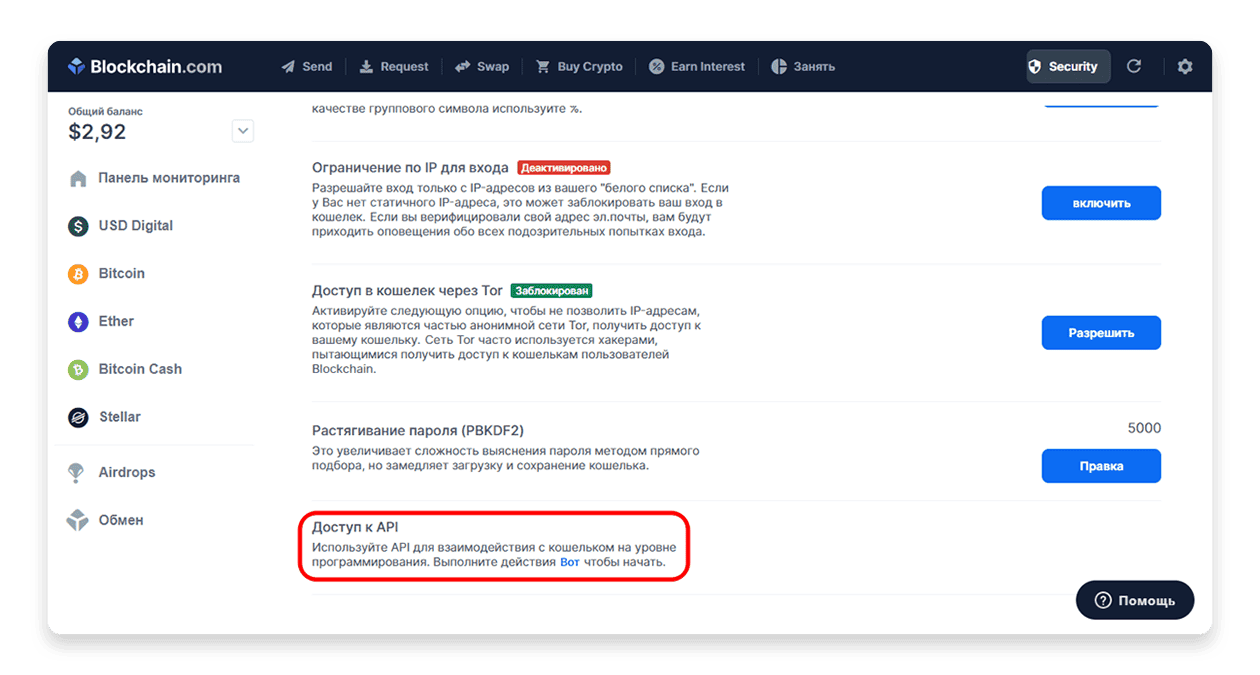Click the Занять pie icon
This screenshot has height=675, width=1260.
coord(779,67)
